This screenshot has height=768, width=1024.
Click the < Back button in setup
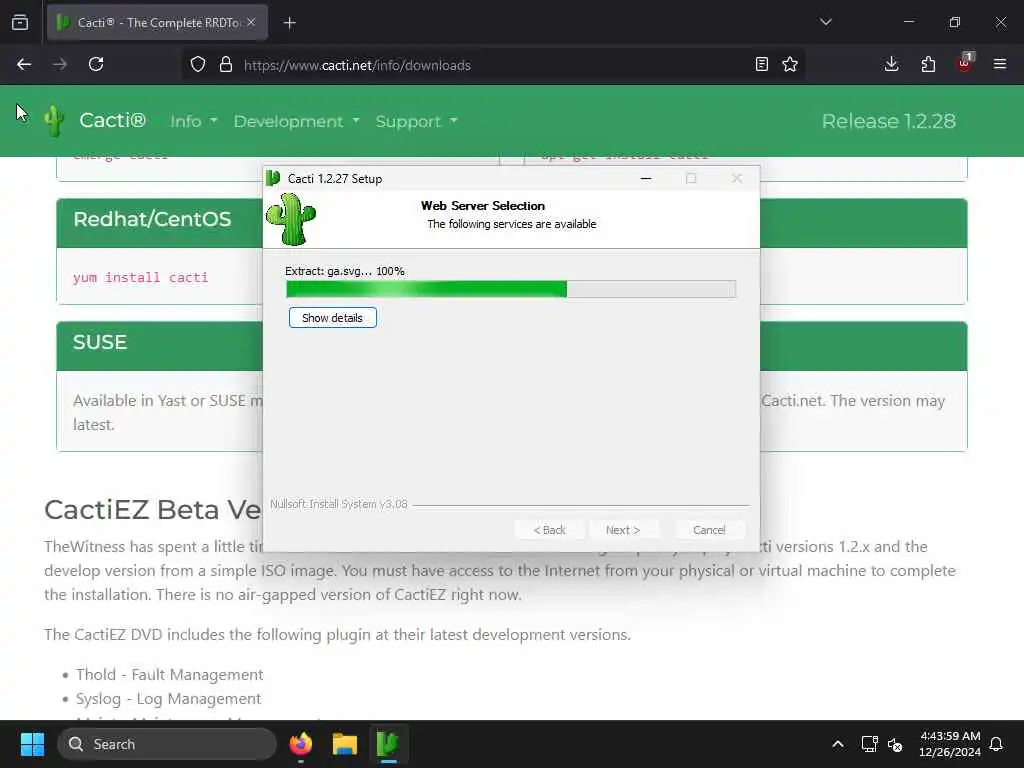click(x=549, y=530)
